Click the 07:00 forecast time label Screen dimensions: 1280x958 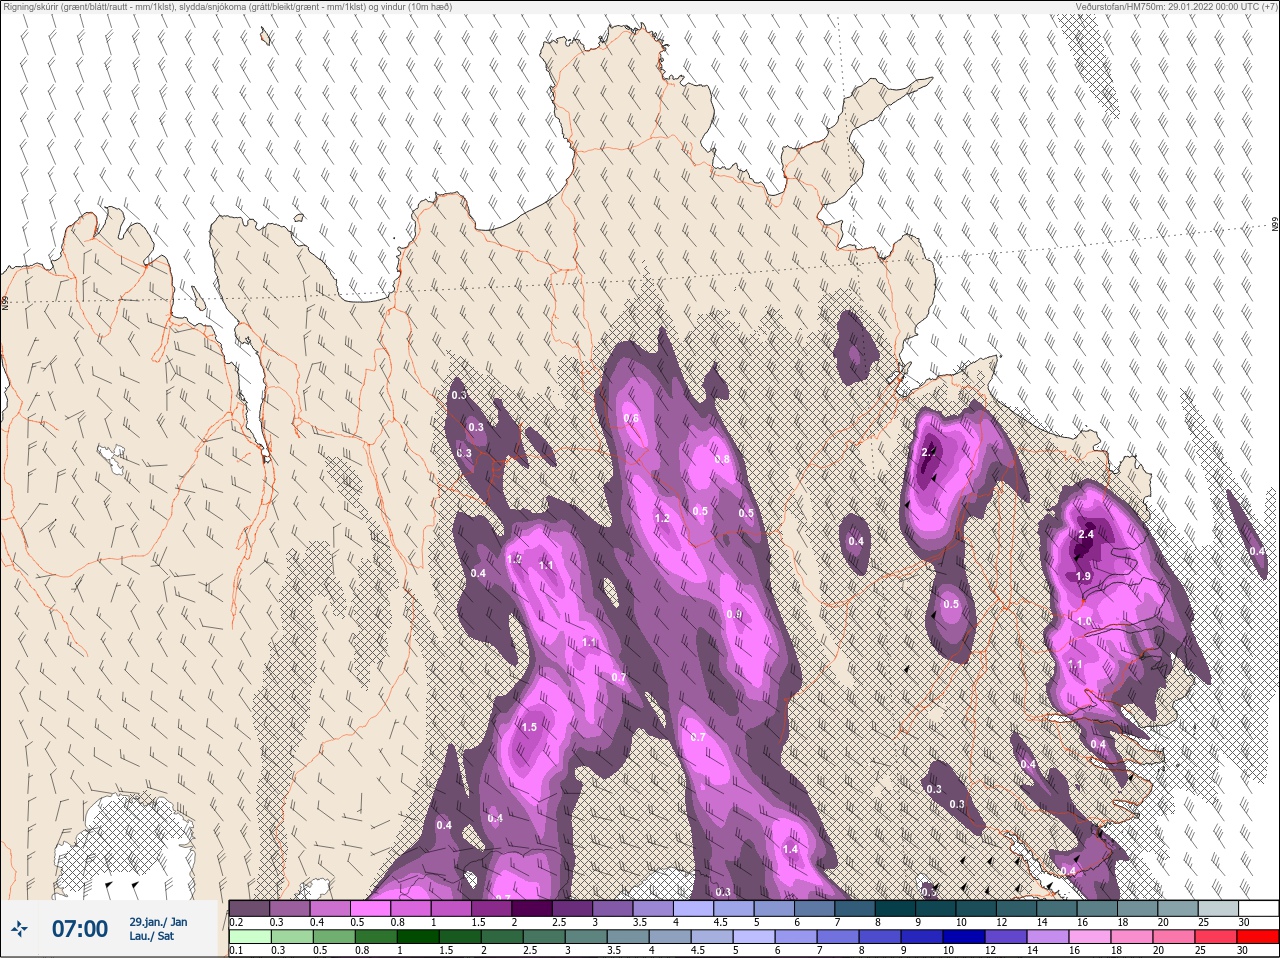pyautogui.click(x=80, y=929)
